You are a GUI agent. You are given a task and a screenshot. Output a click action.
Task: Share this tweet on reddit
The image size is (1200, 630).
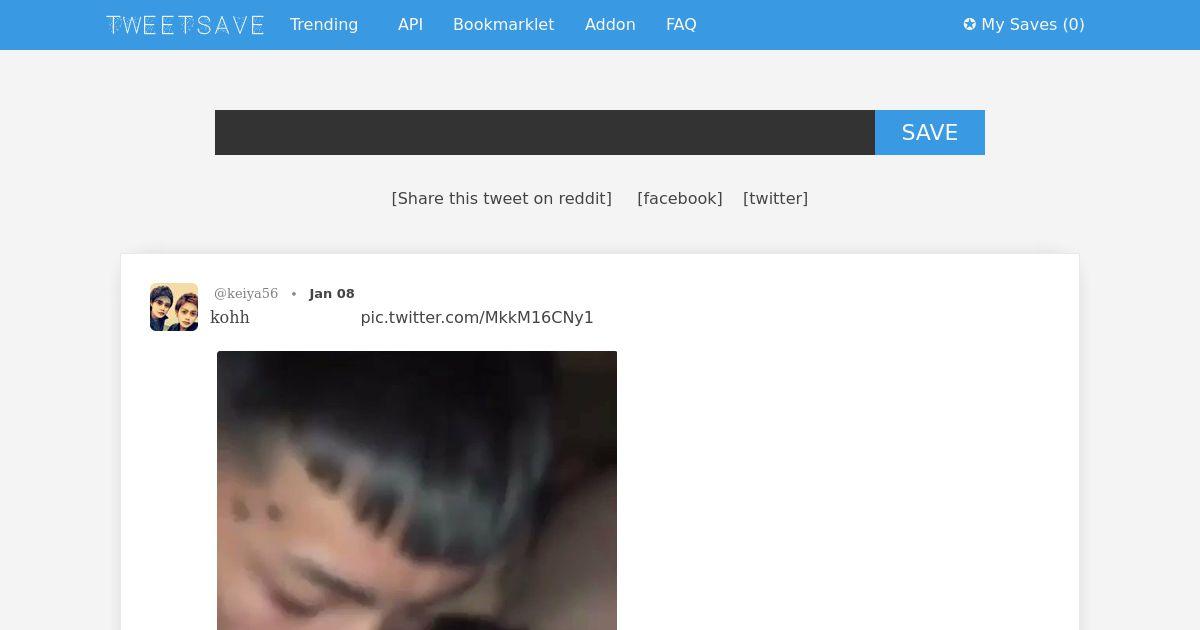pyautogui.click(x=502, y=198)
